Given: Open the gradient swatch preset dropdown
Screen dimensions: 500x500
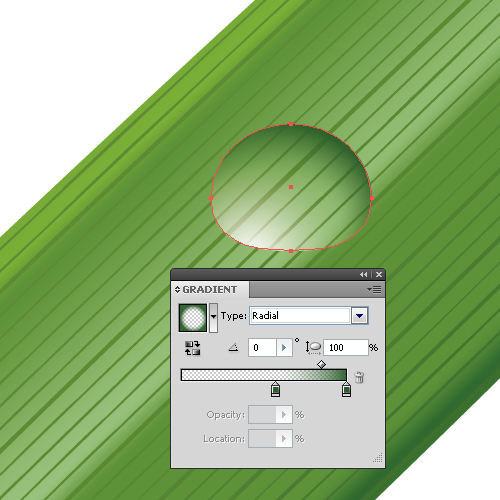Looking at the screenshot, I should pos(213,318).
